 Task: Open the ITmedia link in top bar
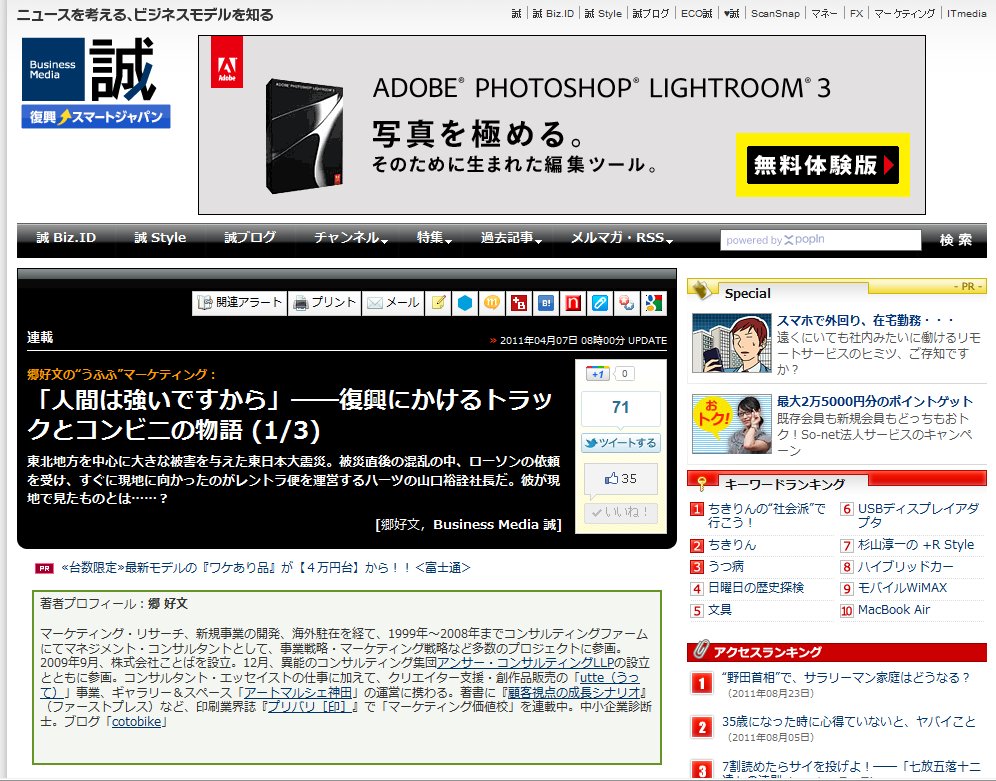tap(966, 13)
